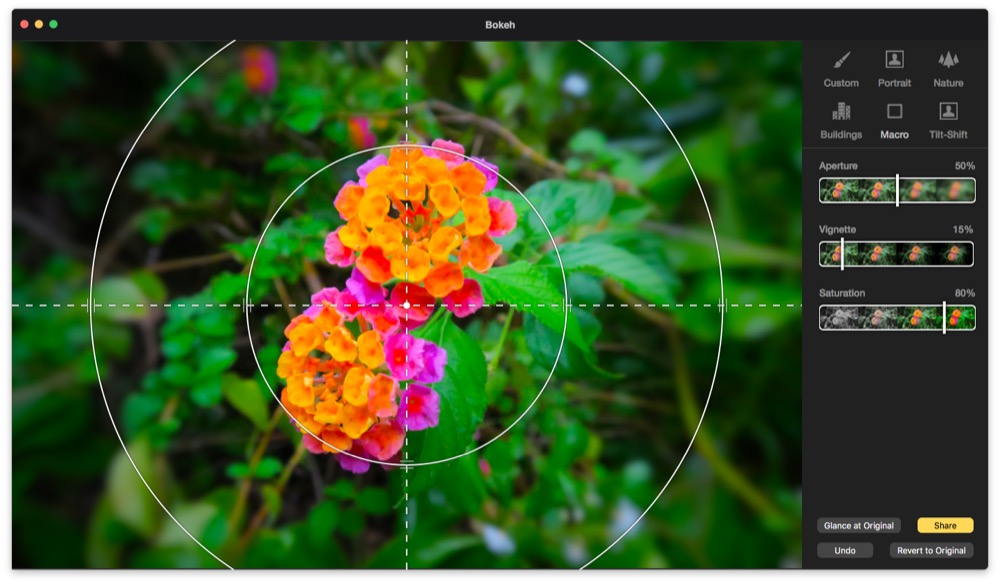The width and height of the screenshot is (1000, 584).
Task: Activate the Macro preset icon
Action: (x=894, y=112)
